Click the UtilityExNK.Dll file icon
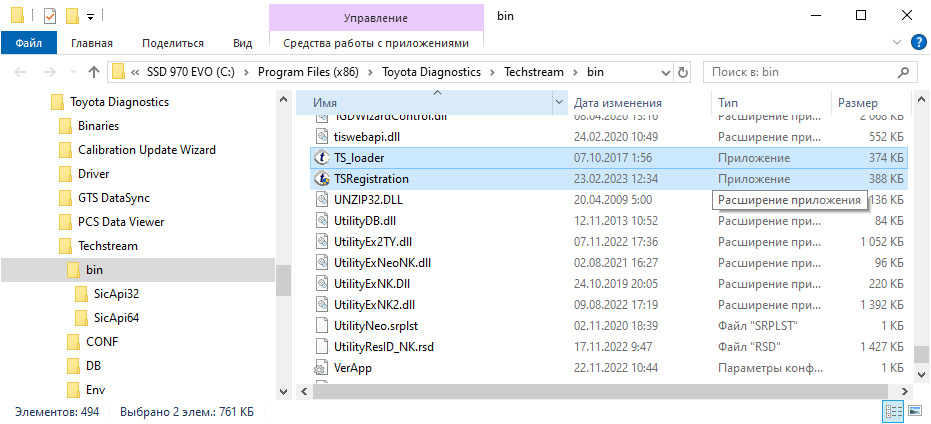The width and height of the screenshot is (931, 424). point(321,284)
